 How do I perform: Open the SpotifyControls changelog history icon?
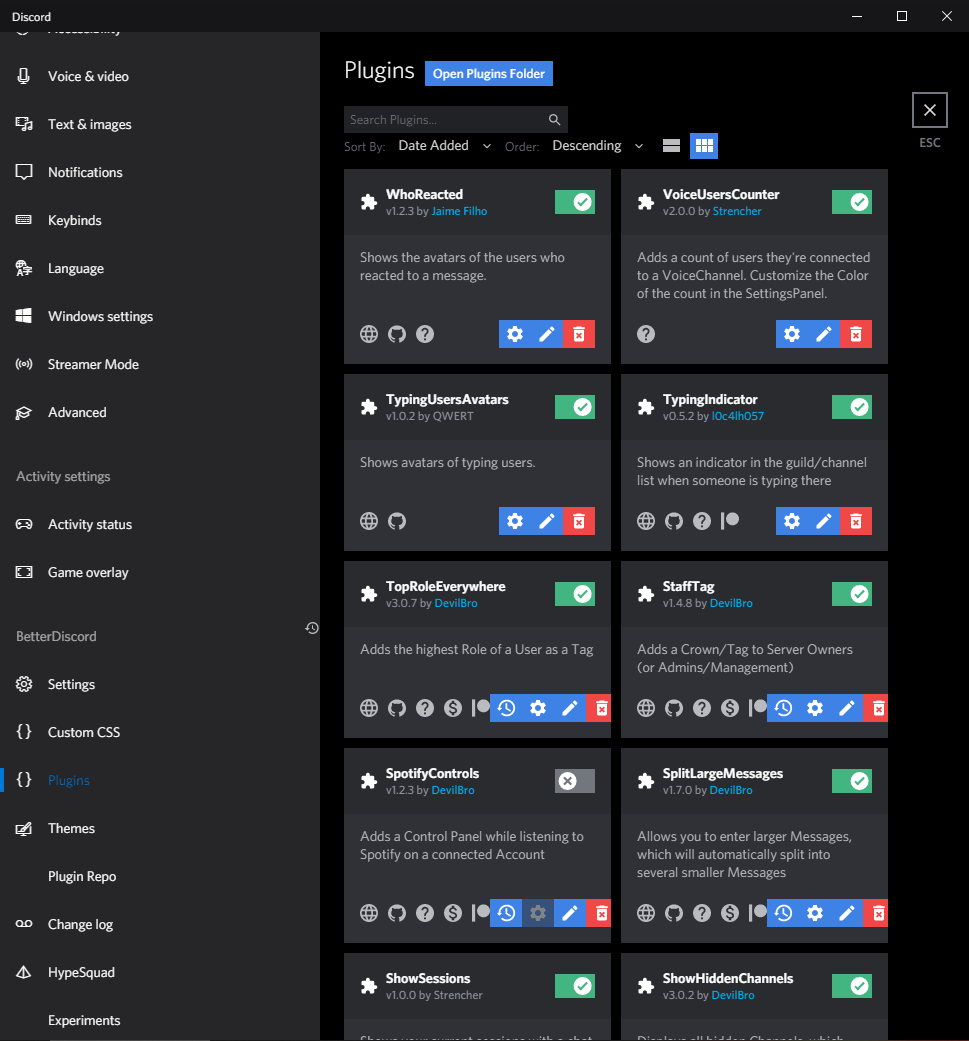[506, 914]
